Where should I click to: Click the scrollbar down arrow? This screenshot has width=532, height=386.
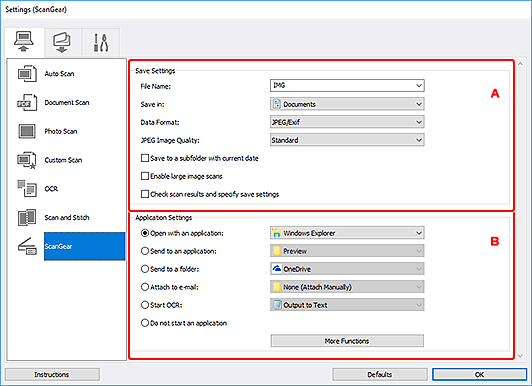(x=521, y=356)
